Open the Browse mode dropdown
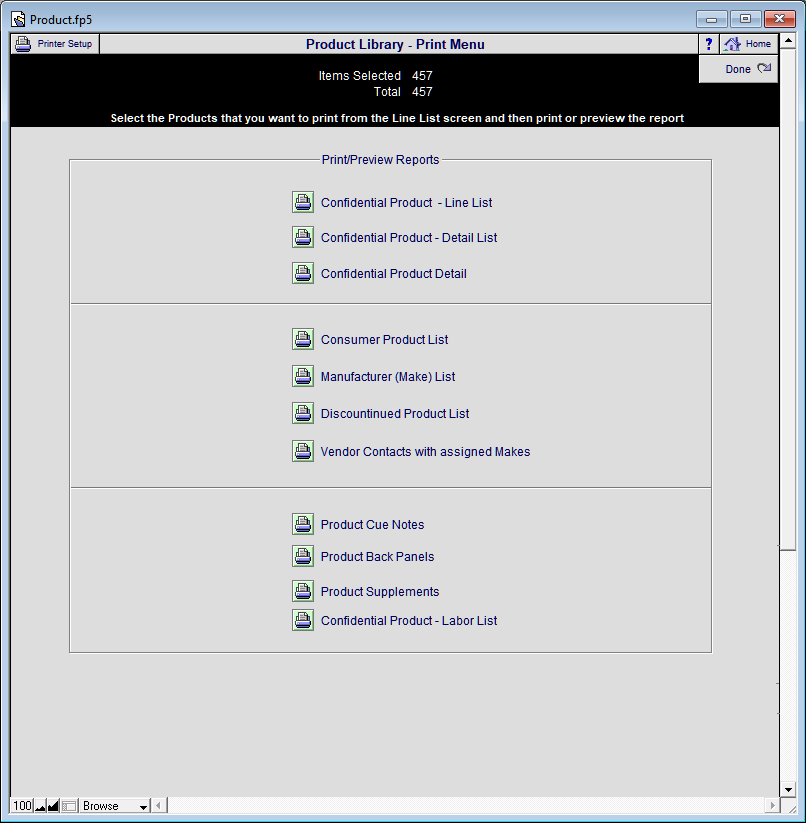 click(114, 806)
